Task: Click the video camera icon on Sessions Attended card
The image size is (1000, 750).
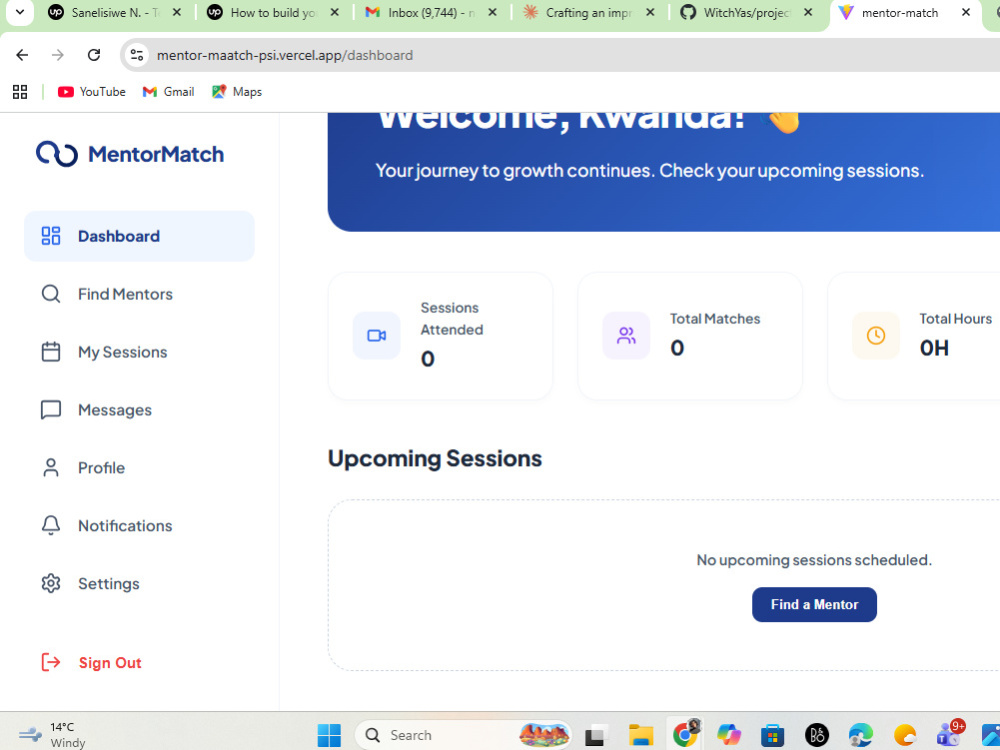Action: [x=377, y=335]
